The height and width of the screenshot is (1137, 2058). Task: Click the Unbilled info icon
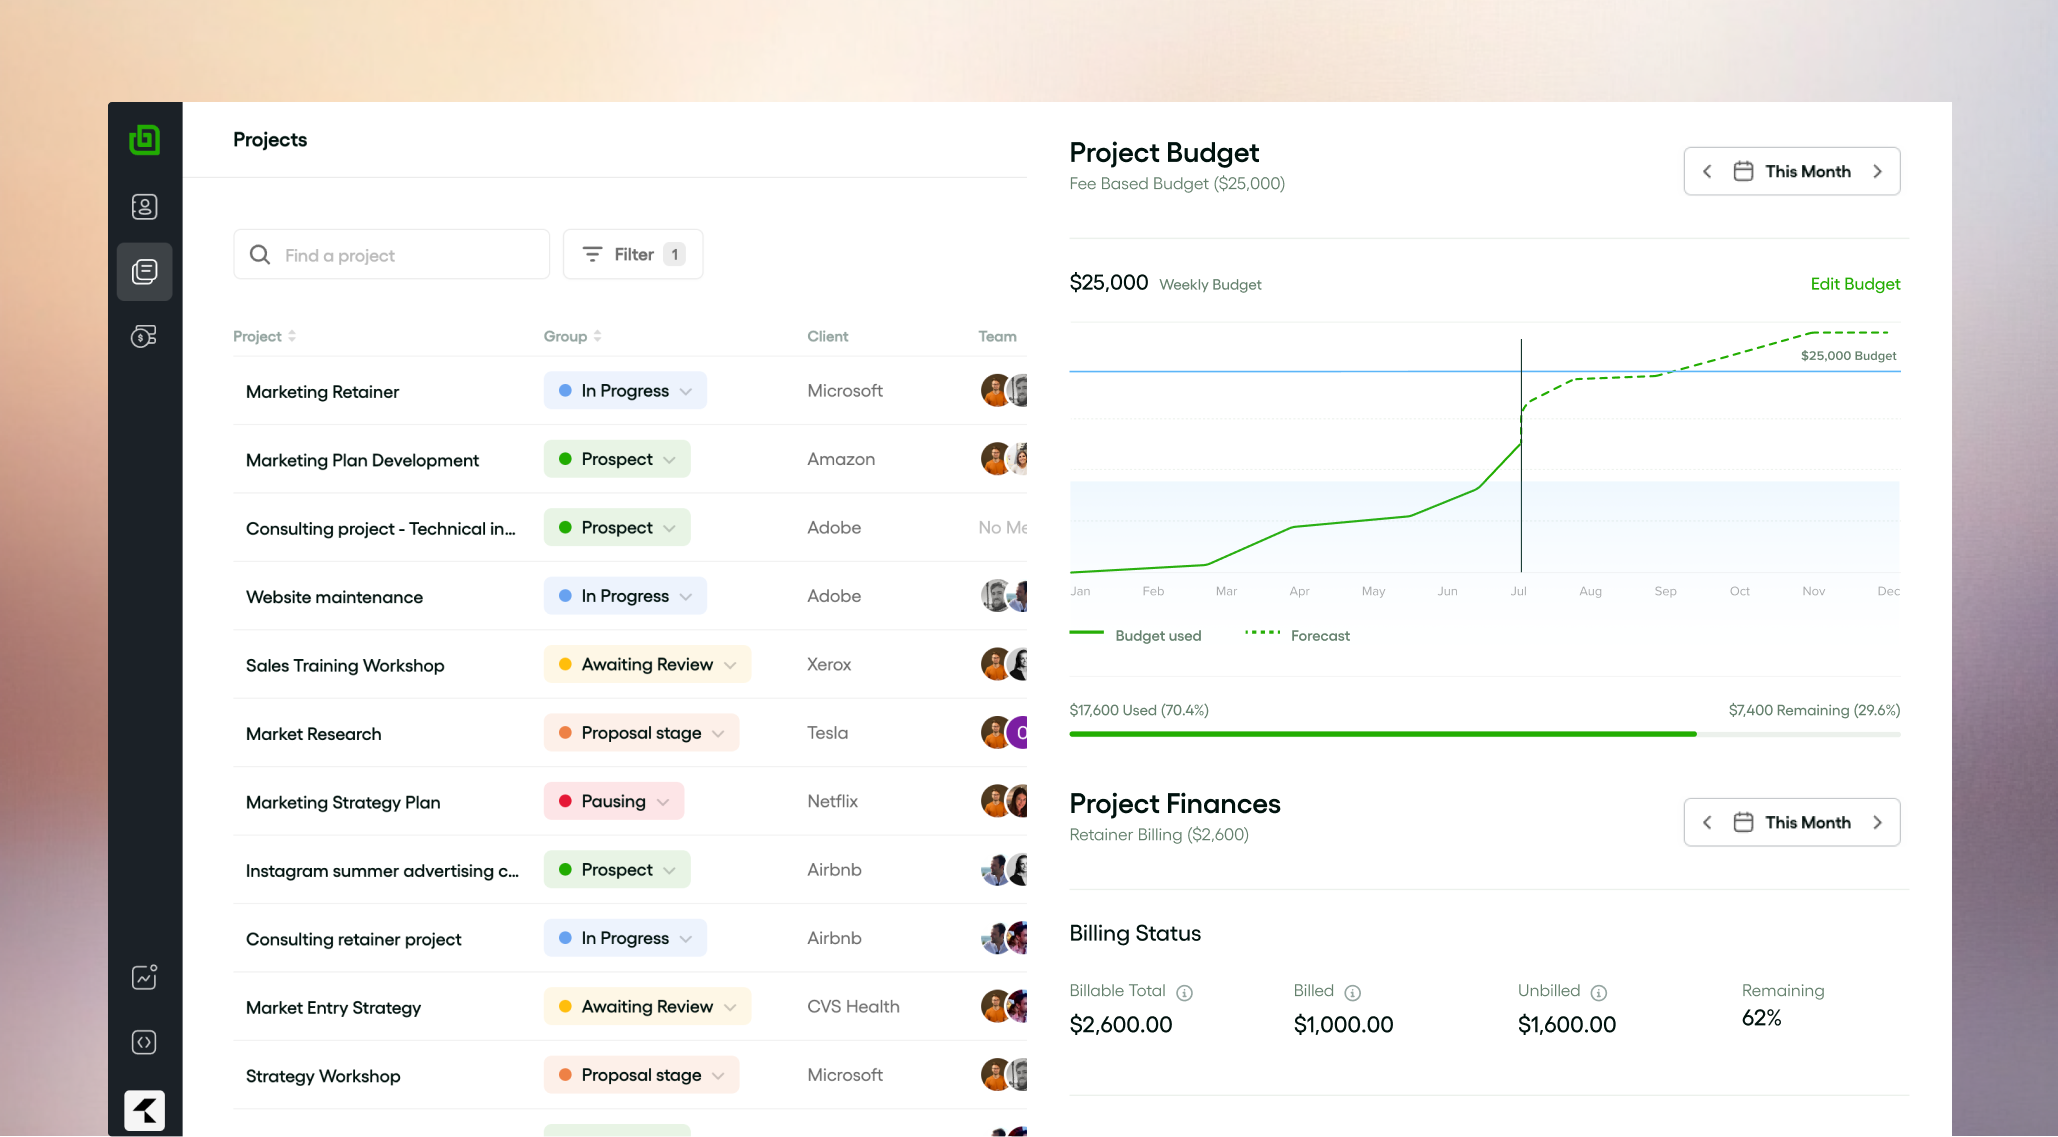[x=1598, y=993]
